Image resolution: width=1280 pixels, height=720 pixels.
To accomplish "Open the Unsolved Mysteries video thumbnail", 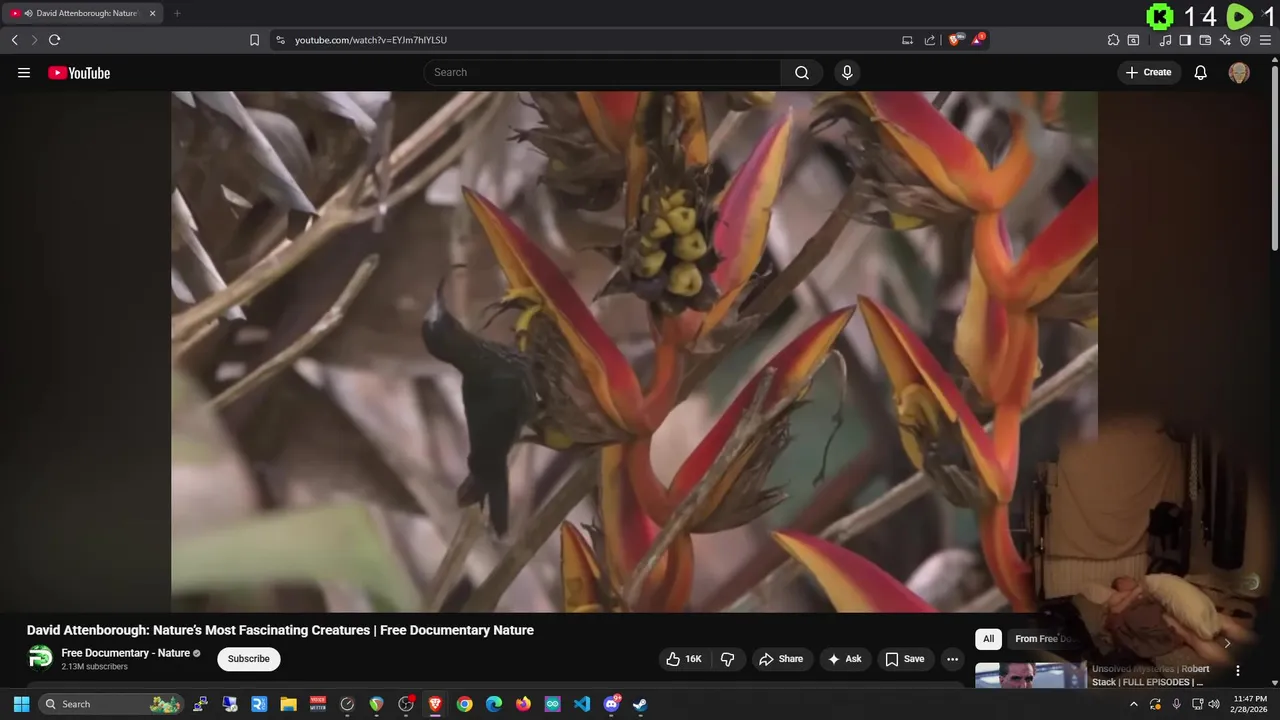I will pyautogui.click(x=1031, y=676).
